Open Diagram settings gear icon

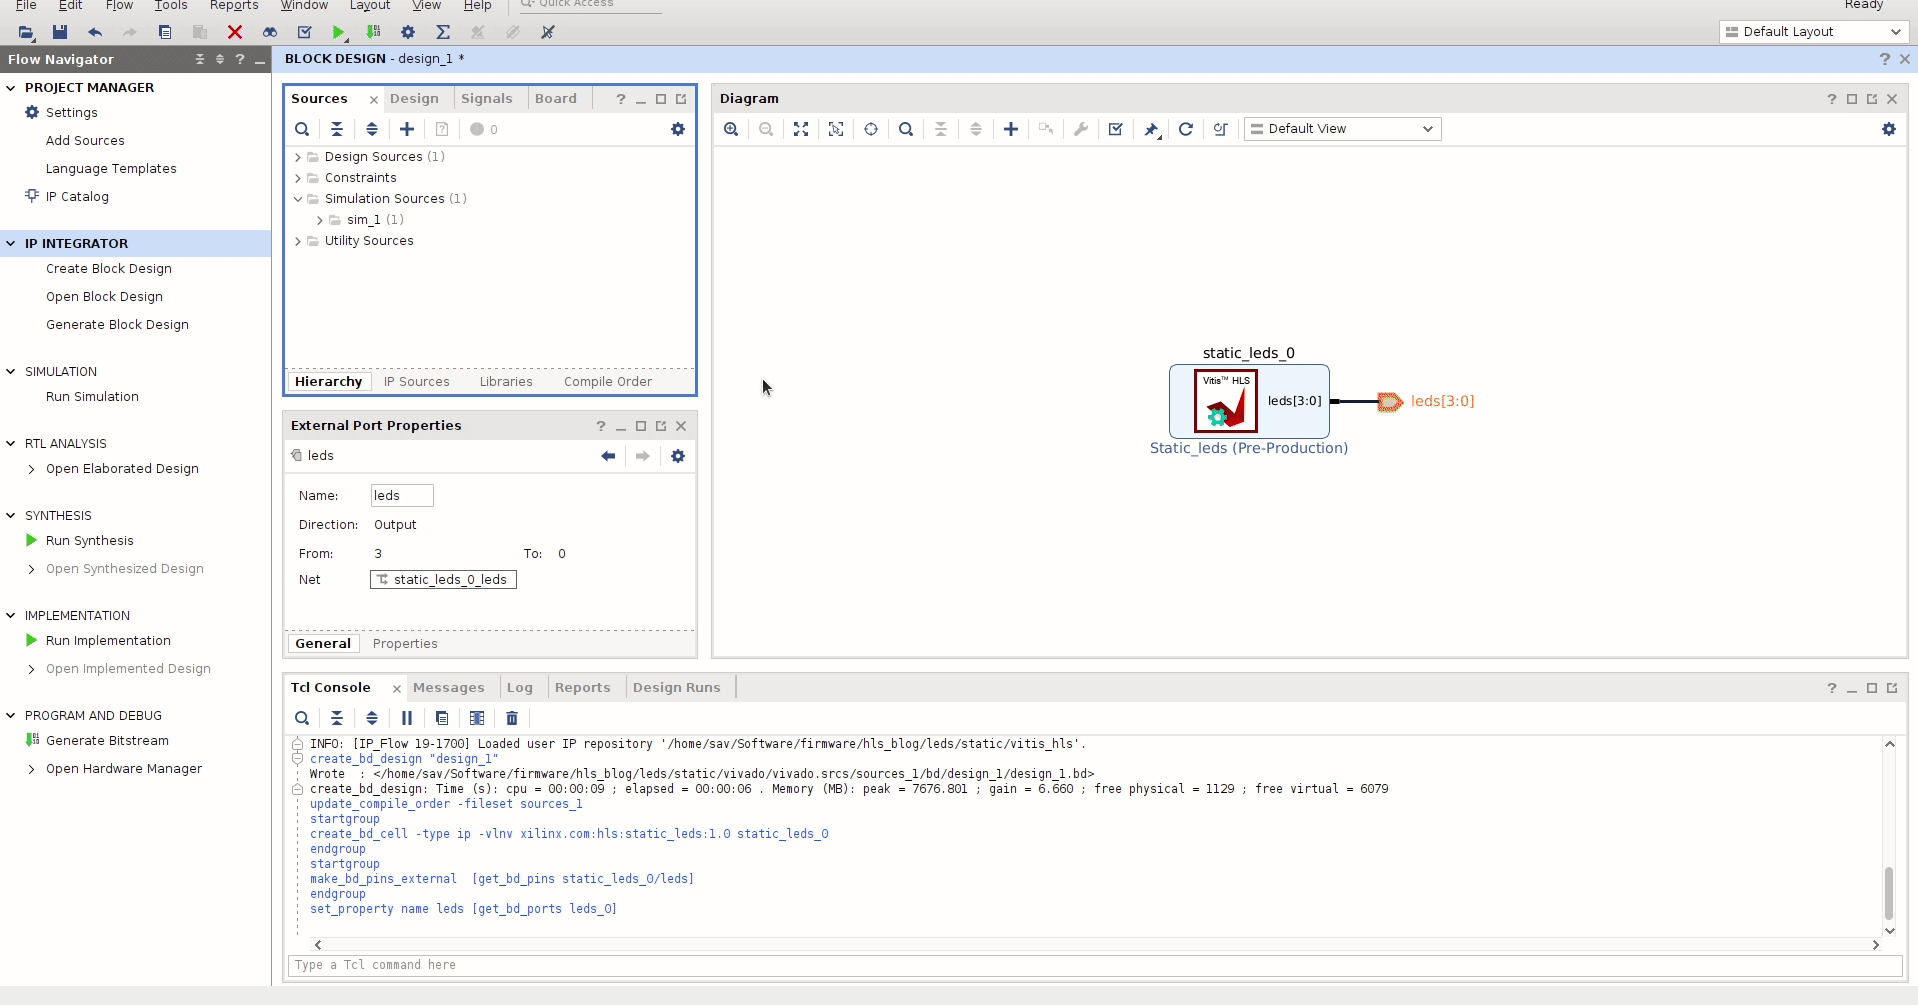(x=1889, y=129)
